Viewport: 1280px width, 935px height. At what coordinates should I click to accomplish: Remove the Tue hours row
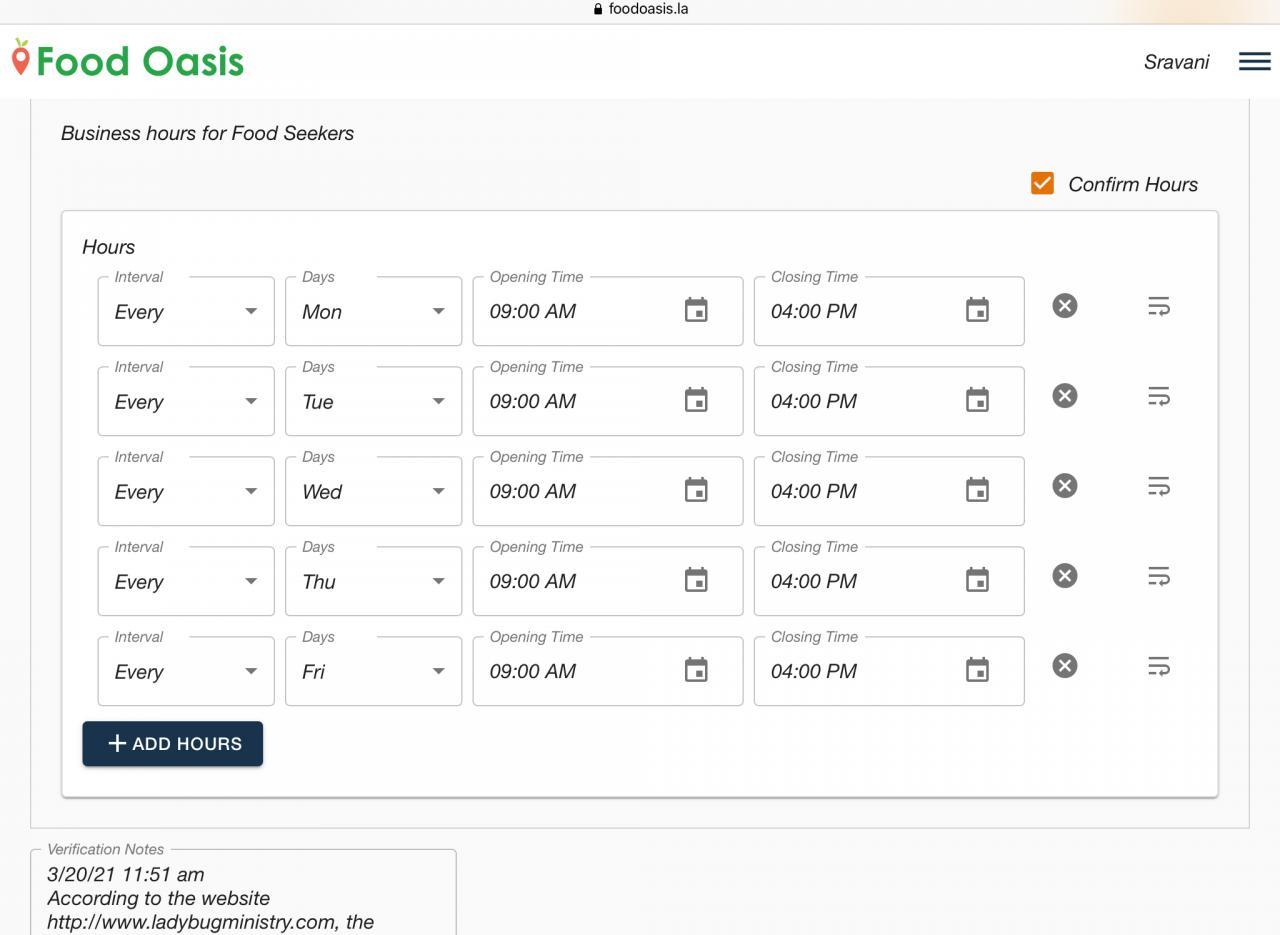click(1065, 396)
